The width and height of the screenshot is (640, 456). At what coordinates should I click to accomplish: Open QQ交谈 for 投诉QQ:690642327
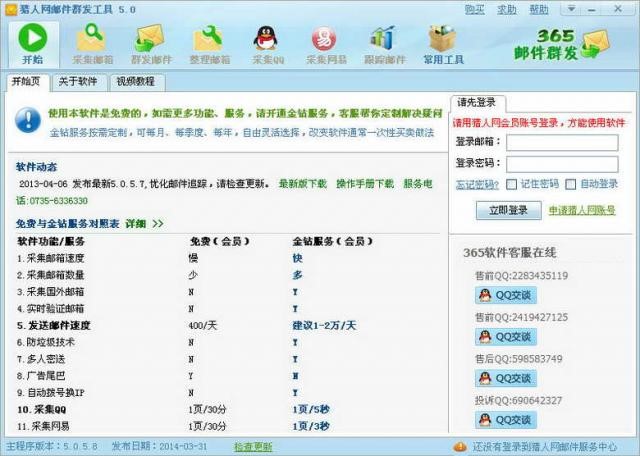pos(506,420)
